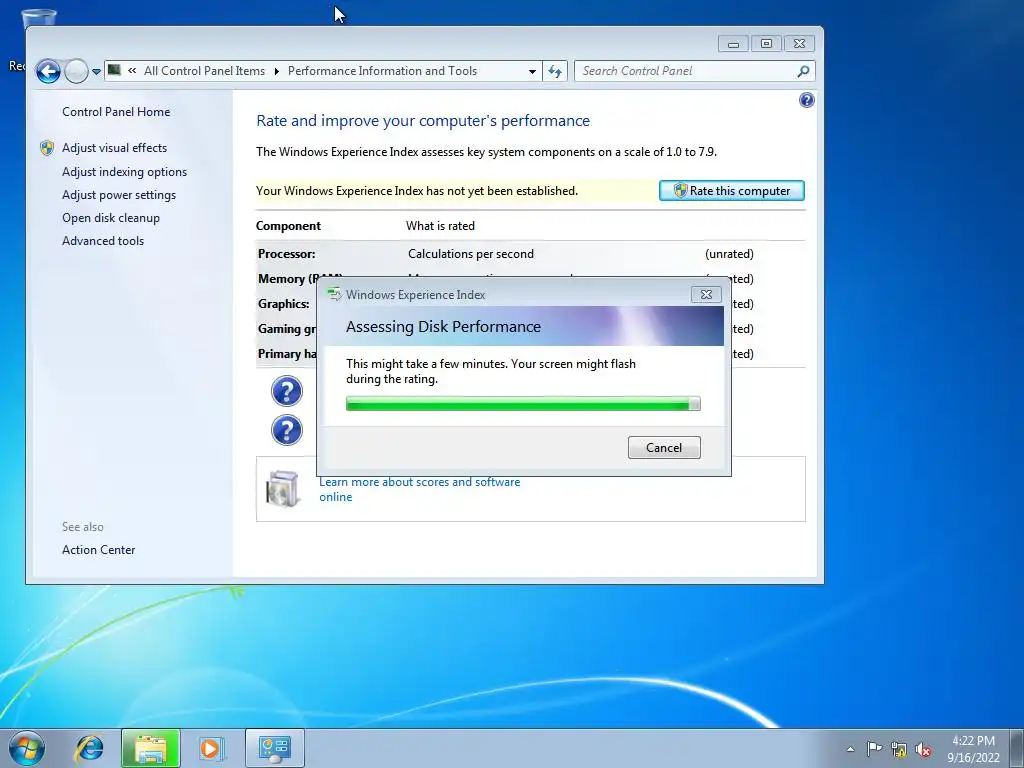
Task: Click the 'What is rated' column header
Action: (x=440, y=226)
